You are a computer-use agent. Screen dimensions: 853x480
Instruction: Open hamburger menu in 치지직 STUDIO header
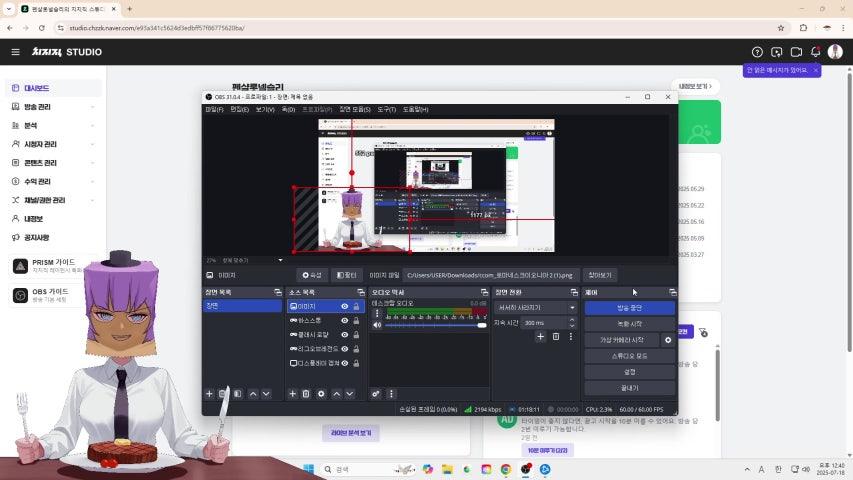point(15,52)
